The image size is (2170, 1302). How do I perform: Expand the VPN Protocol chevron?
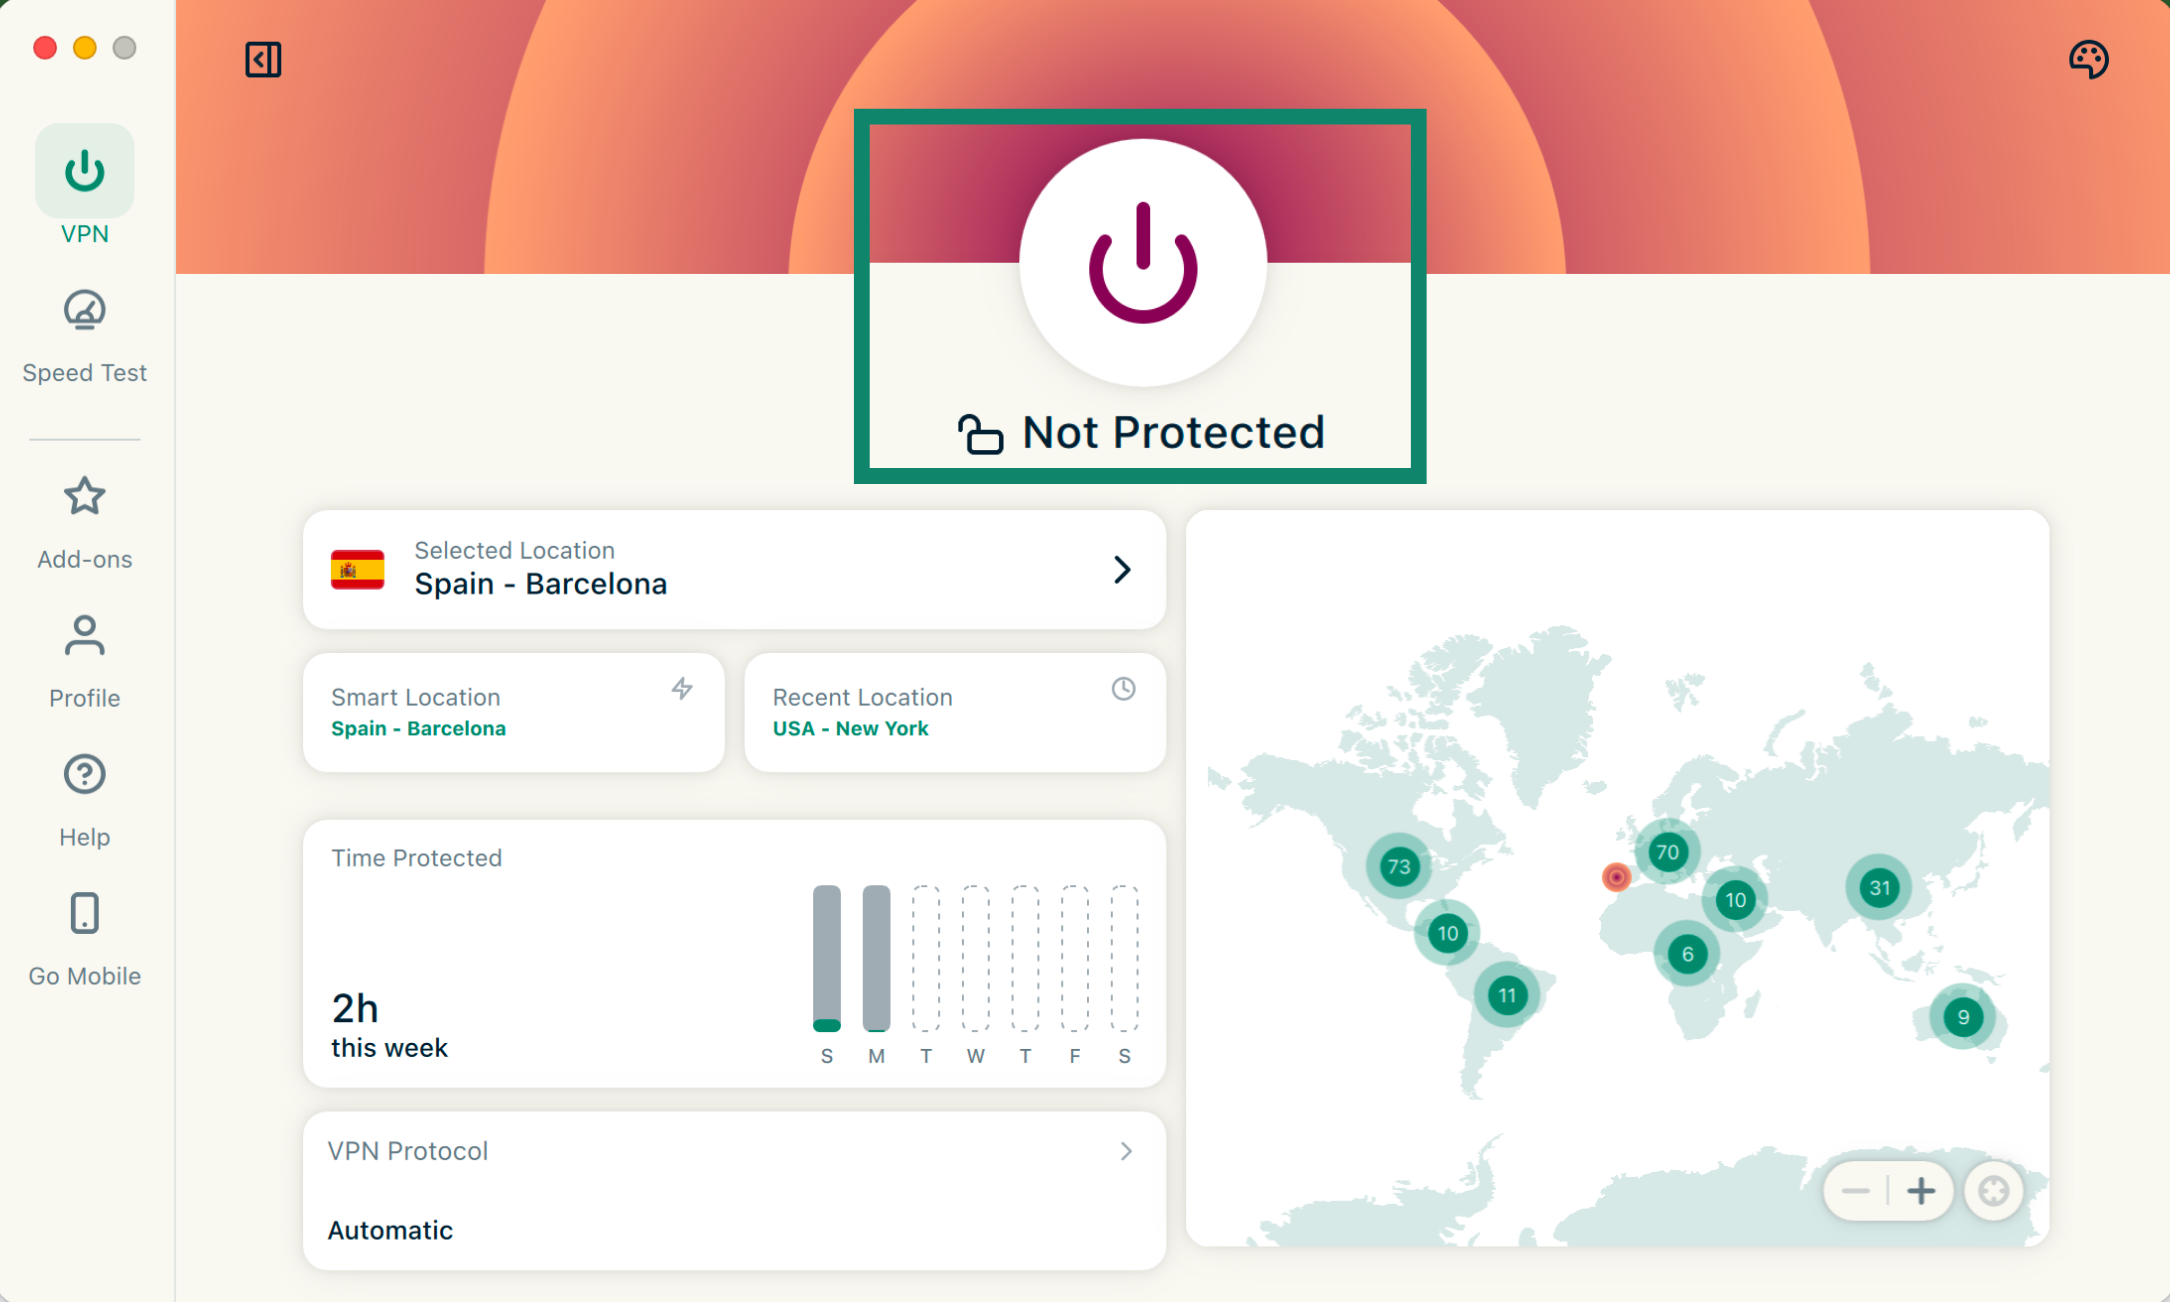click(1126, 1151)
